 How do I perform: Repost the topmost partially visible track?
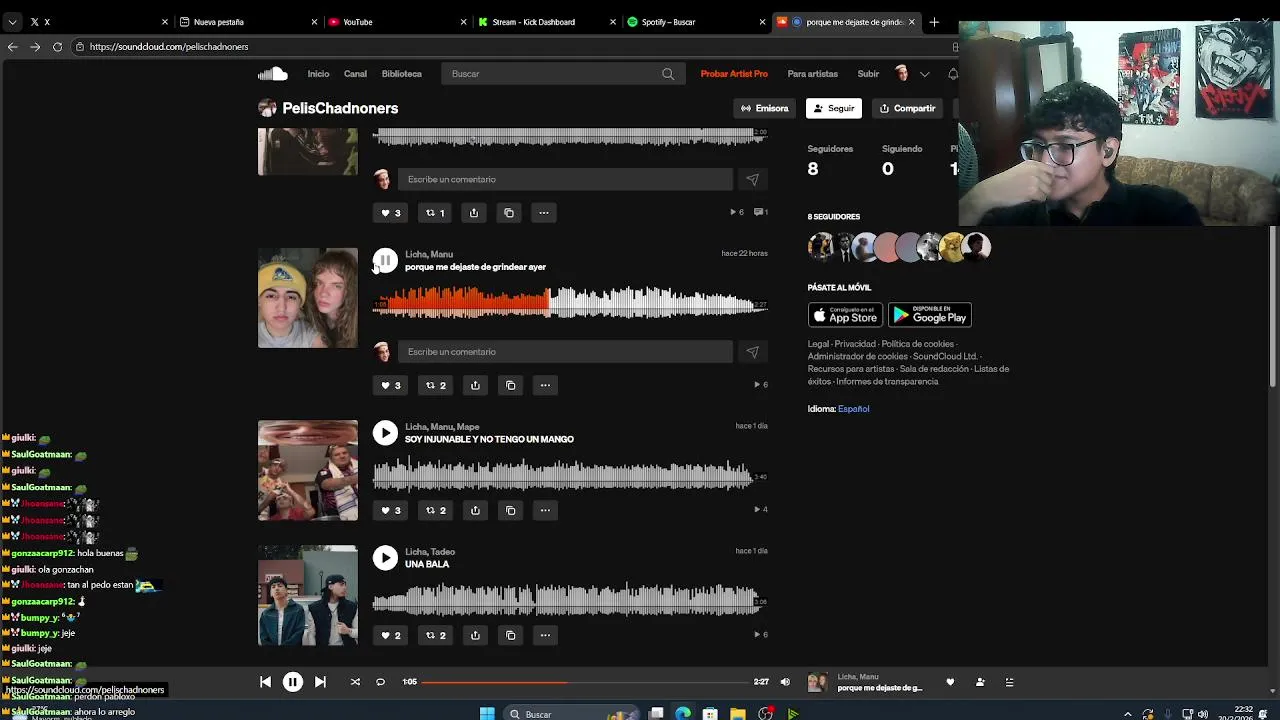pyautogui.click(x=435, y=212)
